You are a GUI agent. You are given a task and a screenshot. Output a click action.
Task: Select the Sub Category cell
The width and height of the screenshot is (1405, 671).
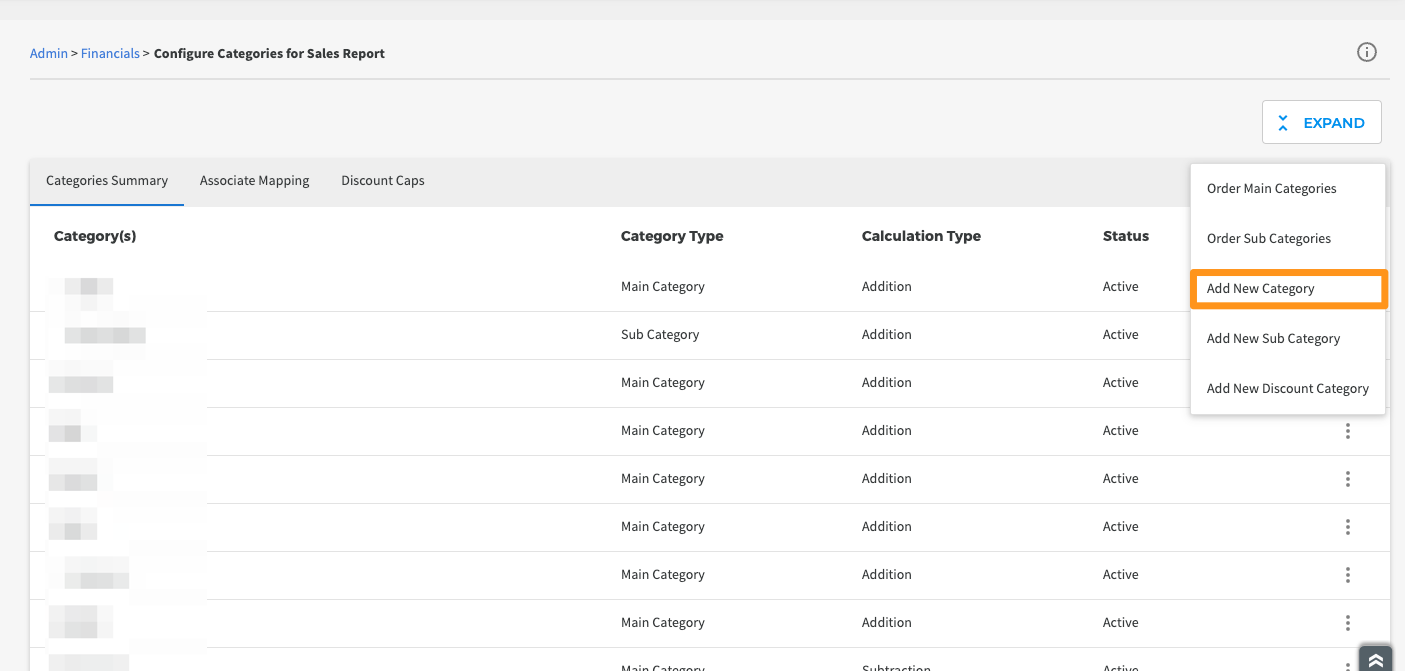tap(660, 334)
